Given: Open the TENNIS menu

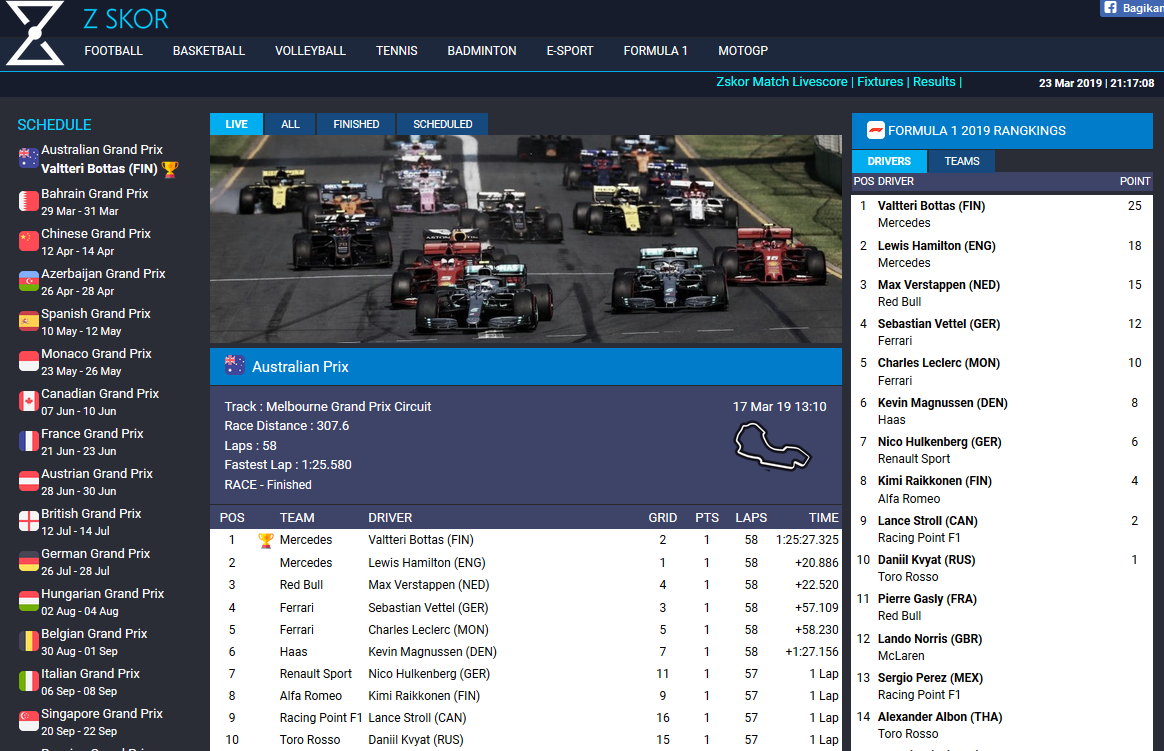Looking at the screenshot, I should pyautogui.click(x=396, y=51).
